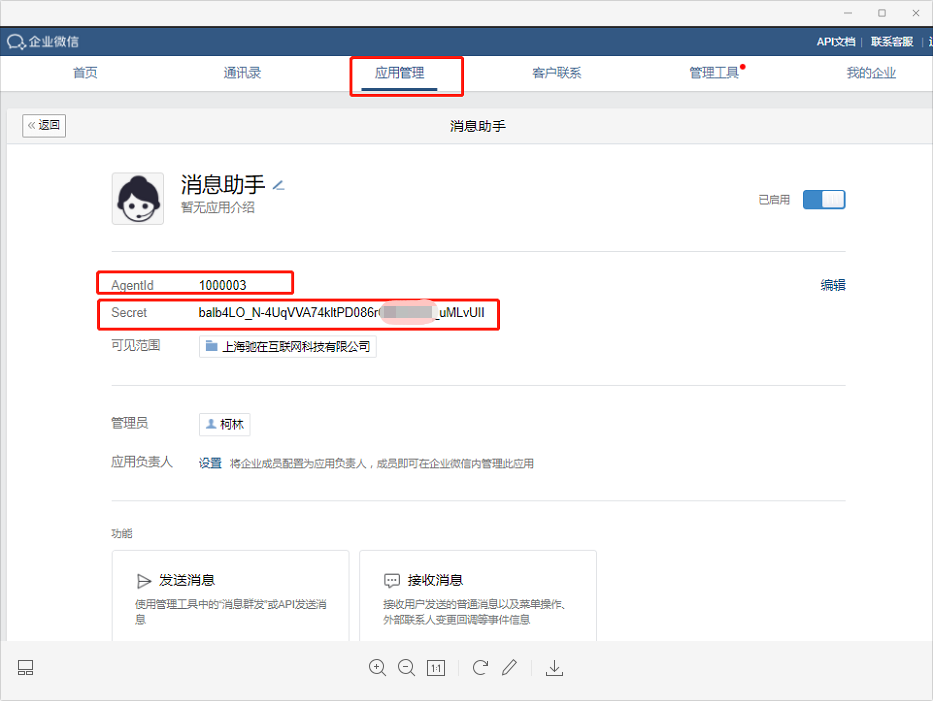The height and width of the screenshot is (701, 933).
Task: Select the AgentId value 1000003
Action: [223, 285]
